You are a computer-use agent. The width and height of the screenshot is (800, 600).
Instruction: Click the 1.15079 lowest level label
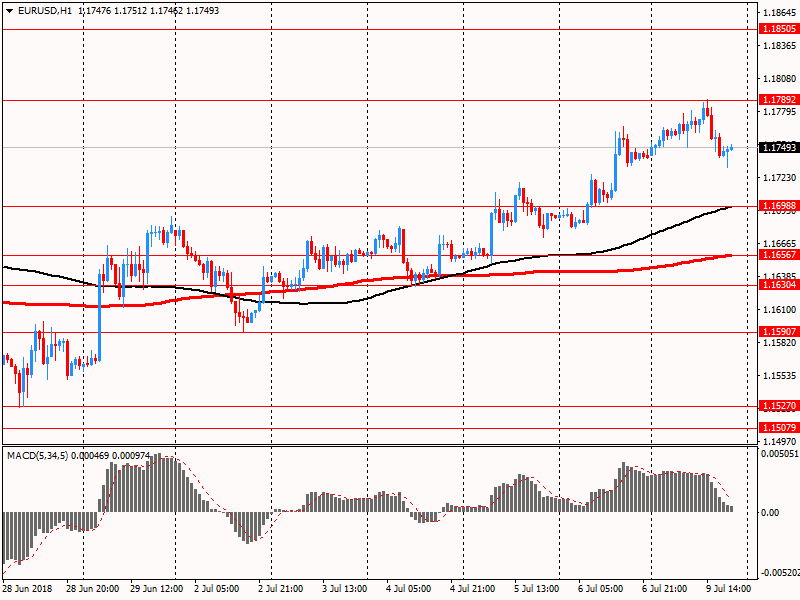click(x=779, y=428)
